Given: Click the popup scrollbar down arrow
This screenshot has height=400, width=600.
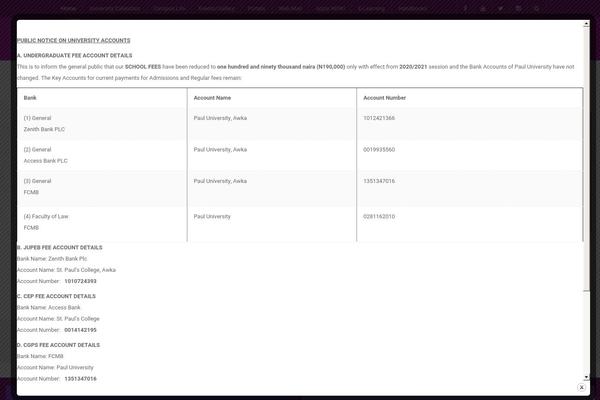Looking at the screenshot, I should (586, 377).
